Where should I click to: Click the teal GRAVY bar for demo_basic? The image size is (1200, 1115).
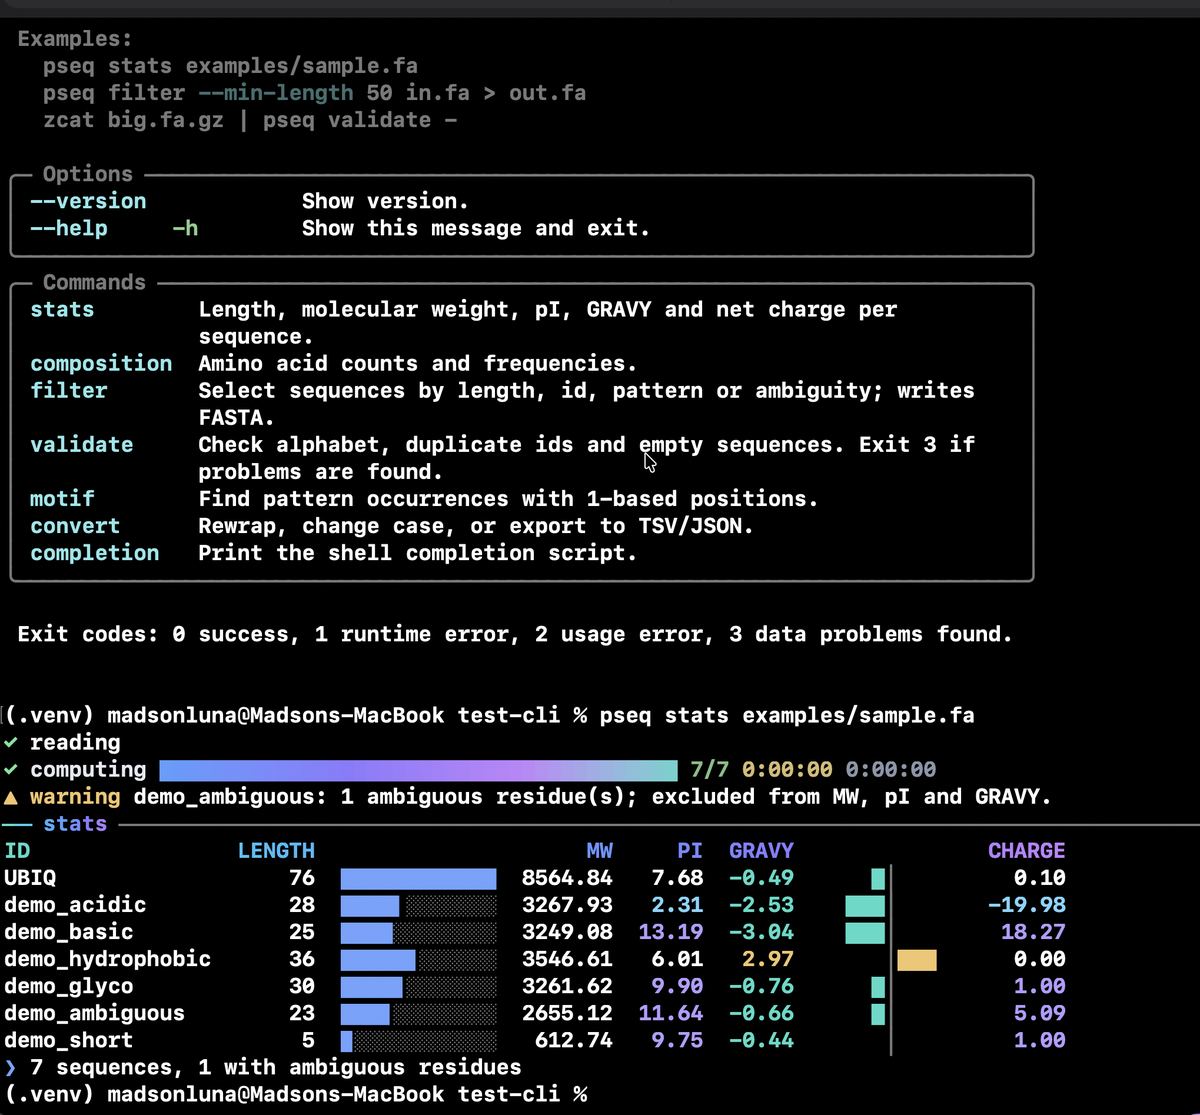coord(865,933)
